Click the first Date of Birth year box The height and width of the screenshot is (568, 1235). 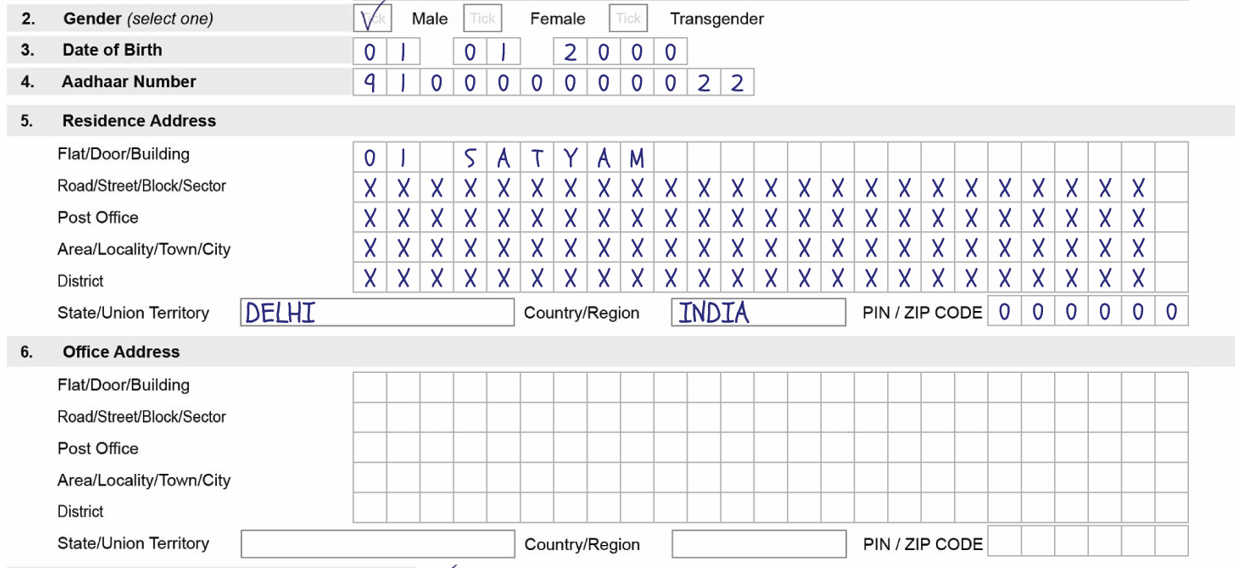pyautogui.click(x=570, y=51)
